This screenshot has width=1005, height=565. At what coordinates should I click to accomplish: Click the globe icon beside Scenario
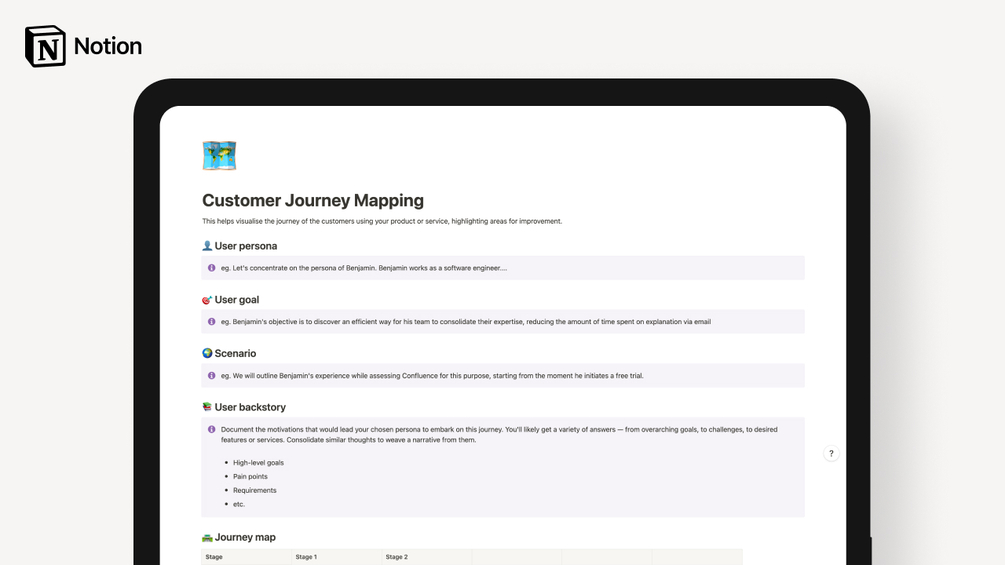coord(207,353)
